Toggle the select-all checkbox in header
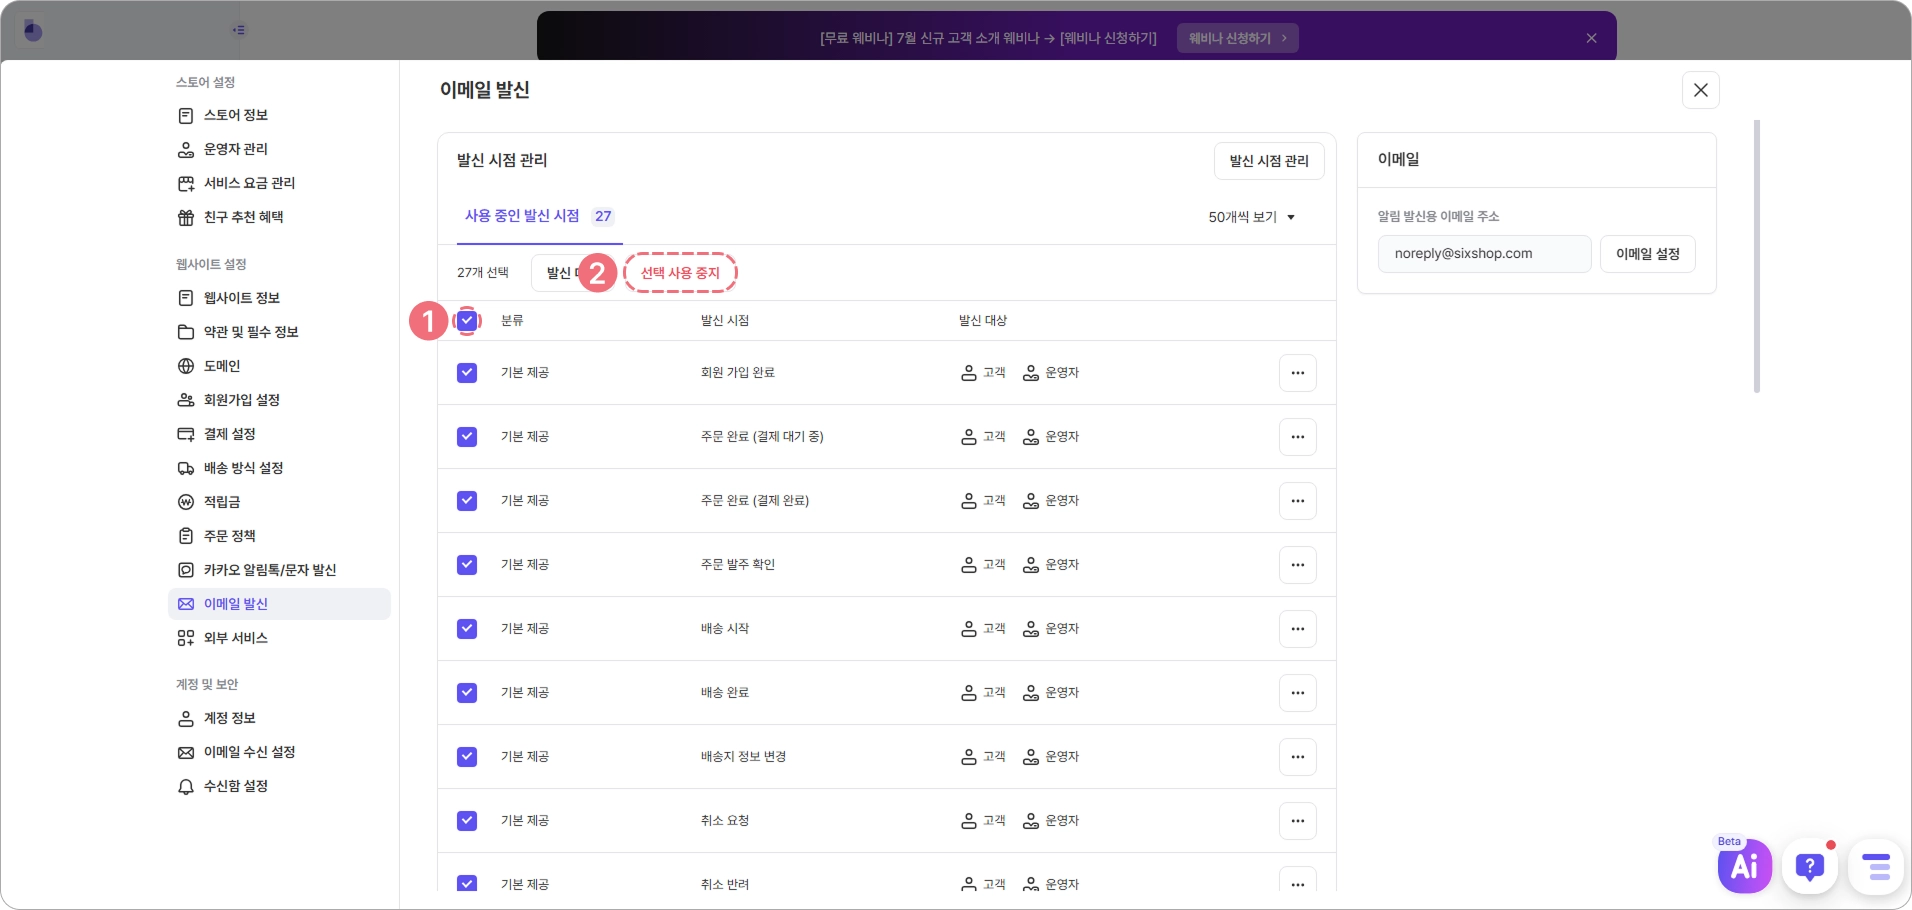Viewport: 1912px width, 910px height. coord(467,320)
